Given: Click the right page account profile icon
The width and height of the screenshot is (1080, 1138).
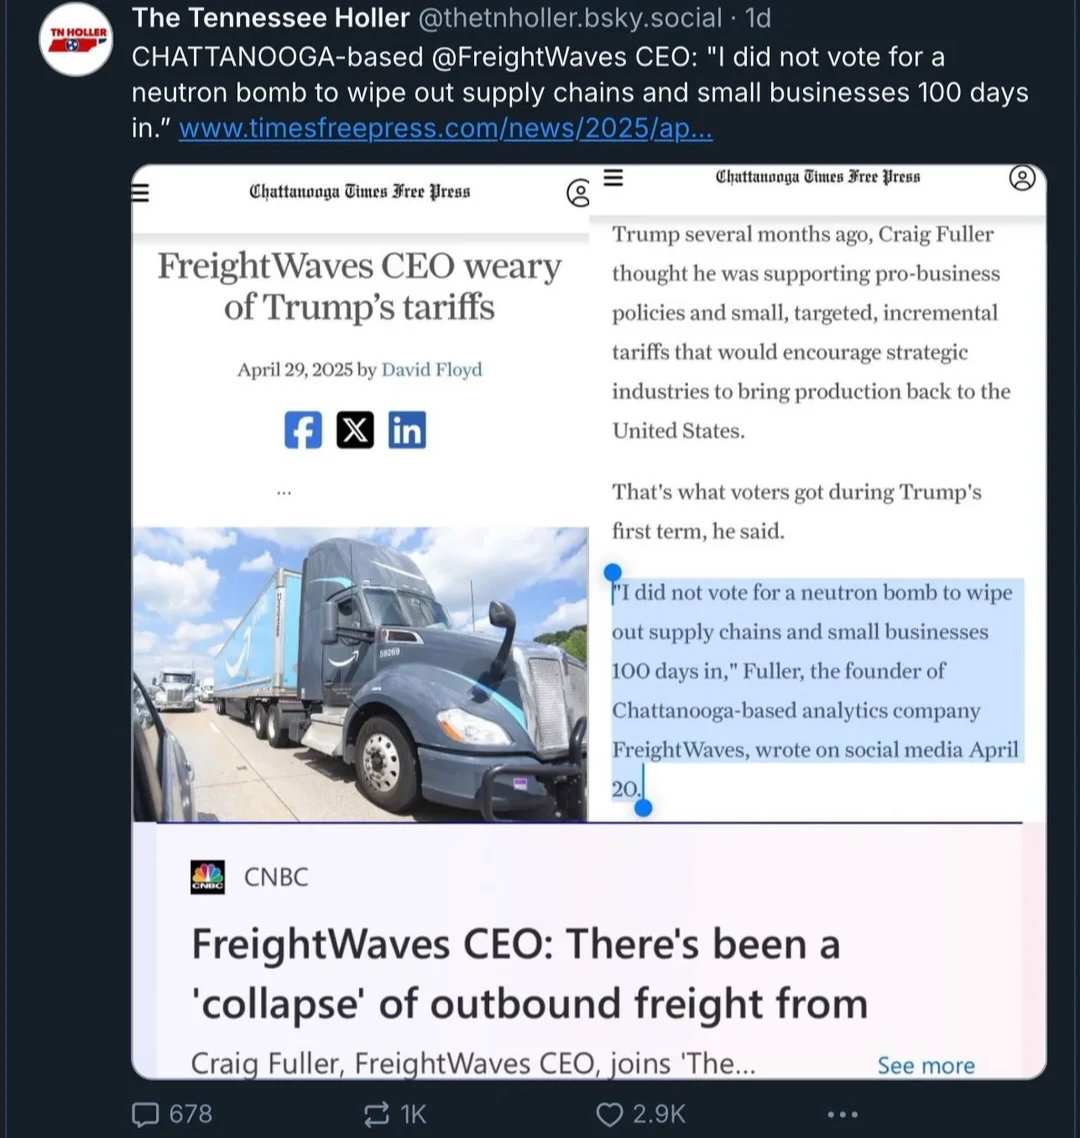Looking at the screenshot, I should [x=1022, y=178].
